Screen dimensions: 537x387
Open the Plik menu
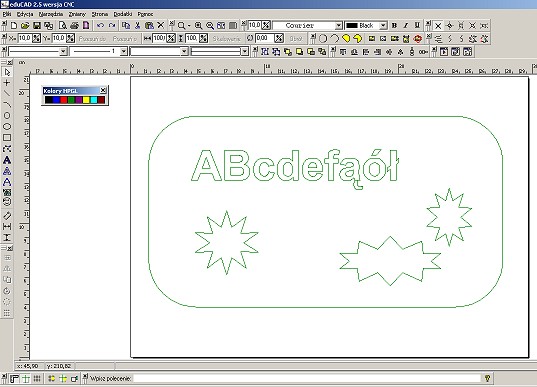(x=7, y=14)
